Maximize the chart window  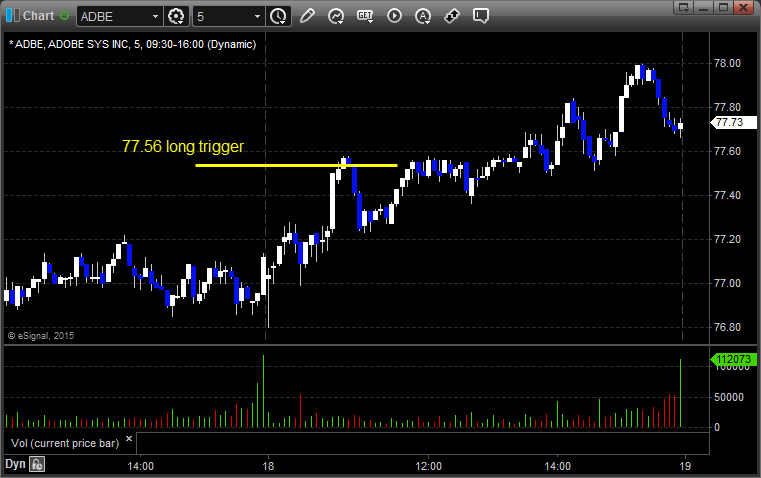click(x=724, y=7)
